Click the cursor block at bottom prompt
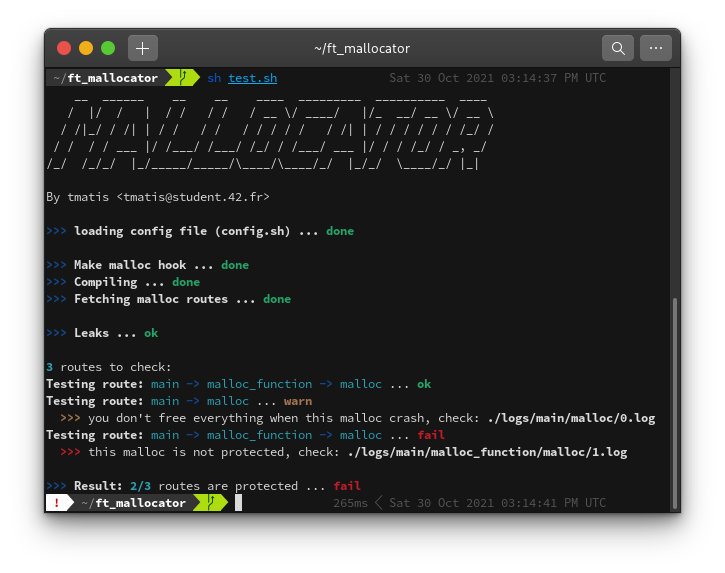Screen dimensions: 725x573 click(238, 503)
